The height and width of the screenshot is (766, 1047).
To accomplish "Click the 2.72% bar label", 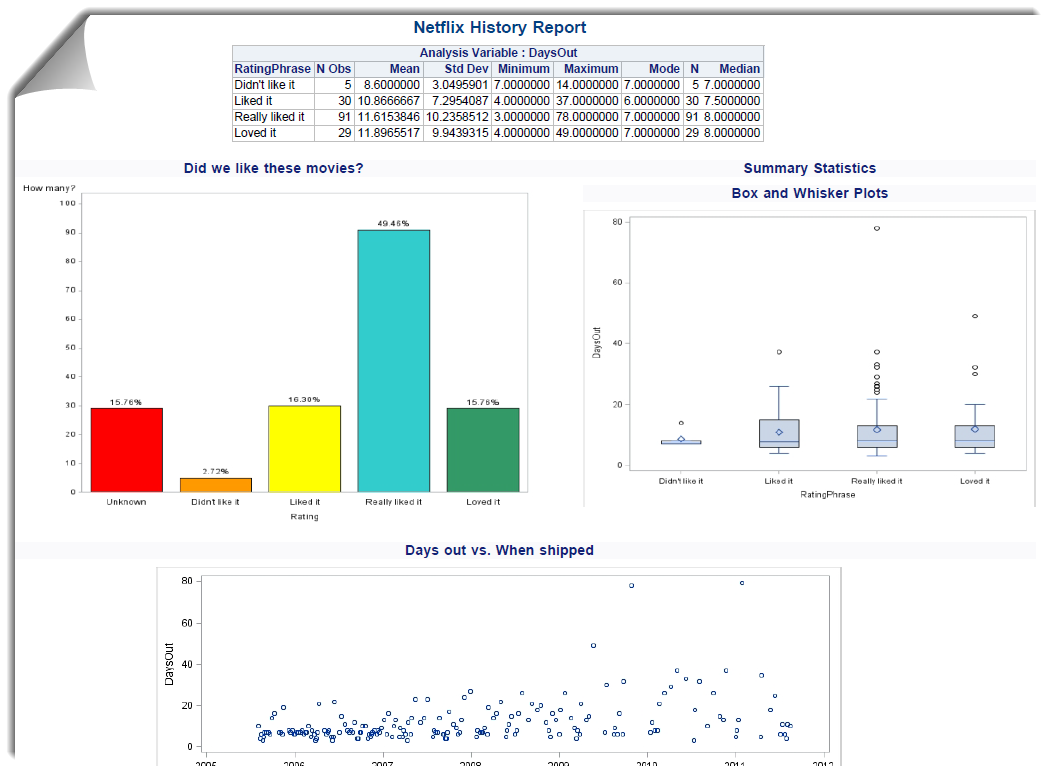I will [x=216, y=471].
